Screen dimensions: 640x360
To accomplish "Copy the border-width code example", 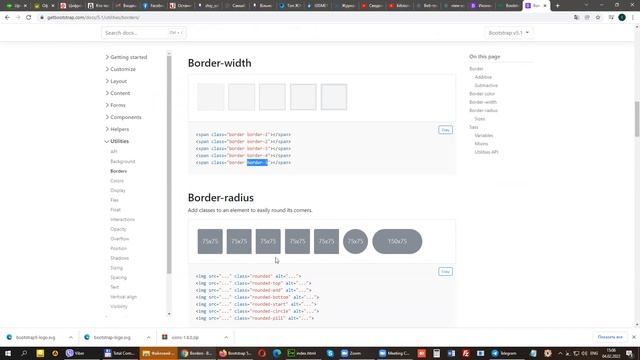I will tap(445, 130).
